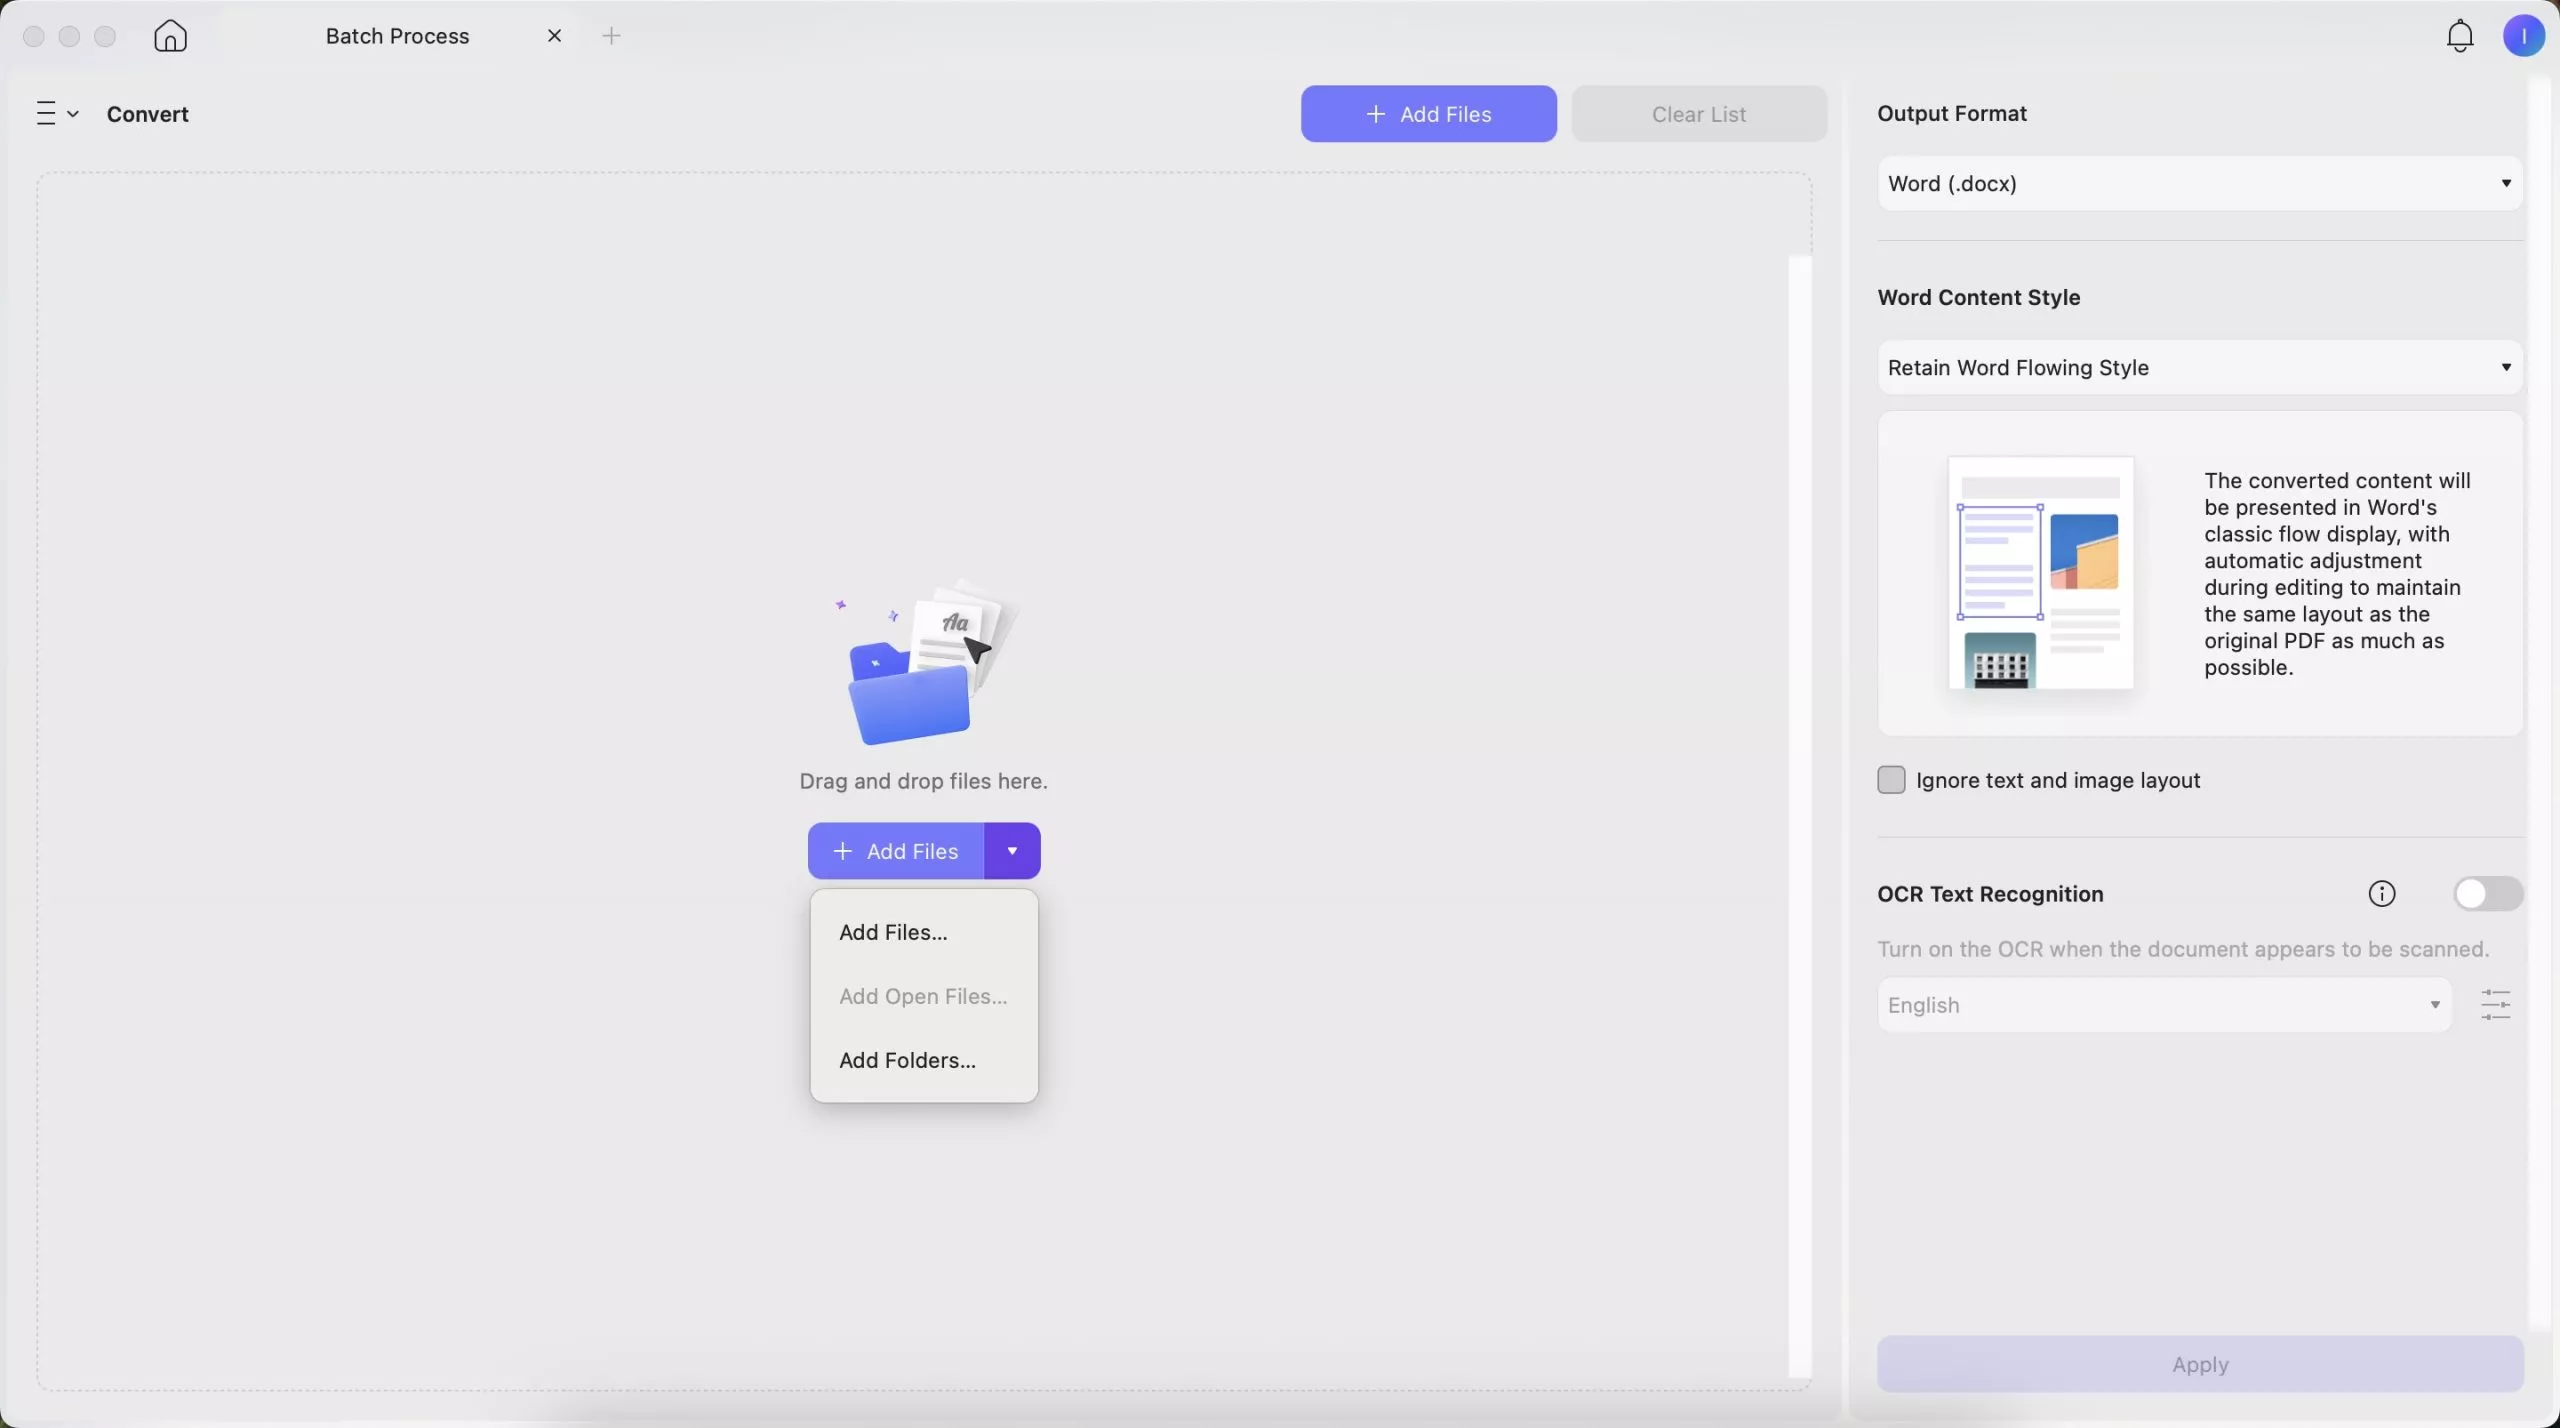Image resolution: width=2560 pixels, height=1428 pixels.
Task: Open the user profile avatar
Action: [2523, 36]
